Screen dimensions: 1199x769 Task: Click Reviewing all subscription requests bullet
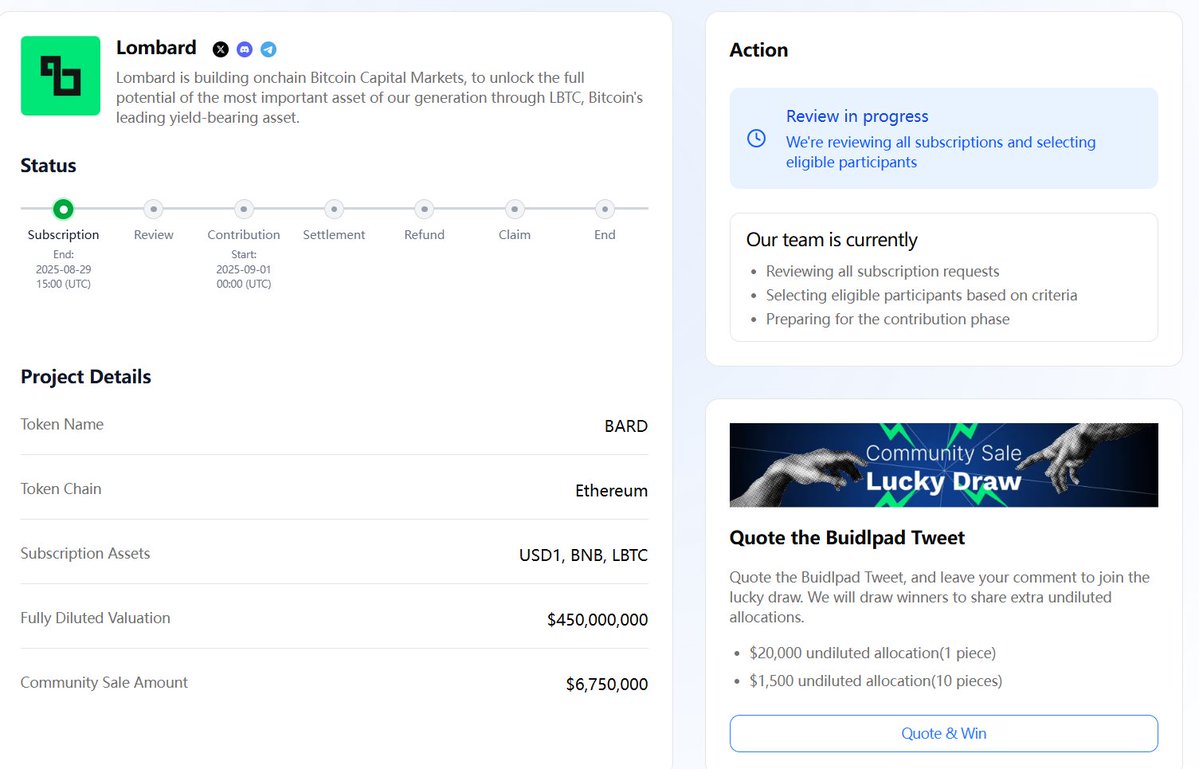tap(882, 271)
